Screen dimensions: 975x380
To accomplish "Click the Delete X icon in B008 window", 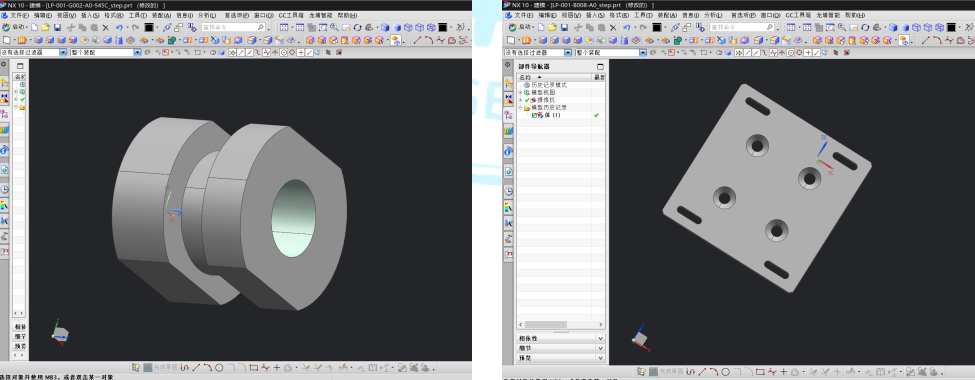I will pos(613,27).
